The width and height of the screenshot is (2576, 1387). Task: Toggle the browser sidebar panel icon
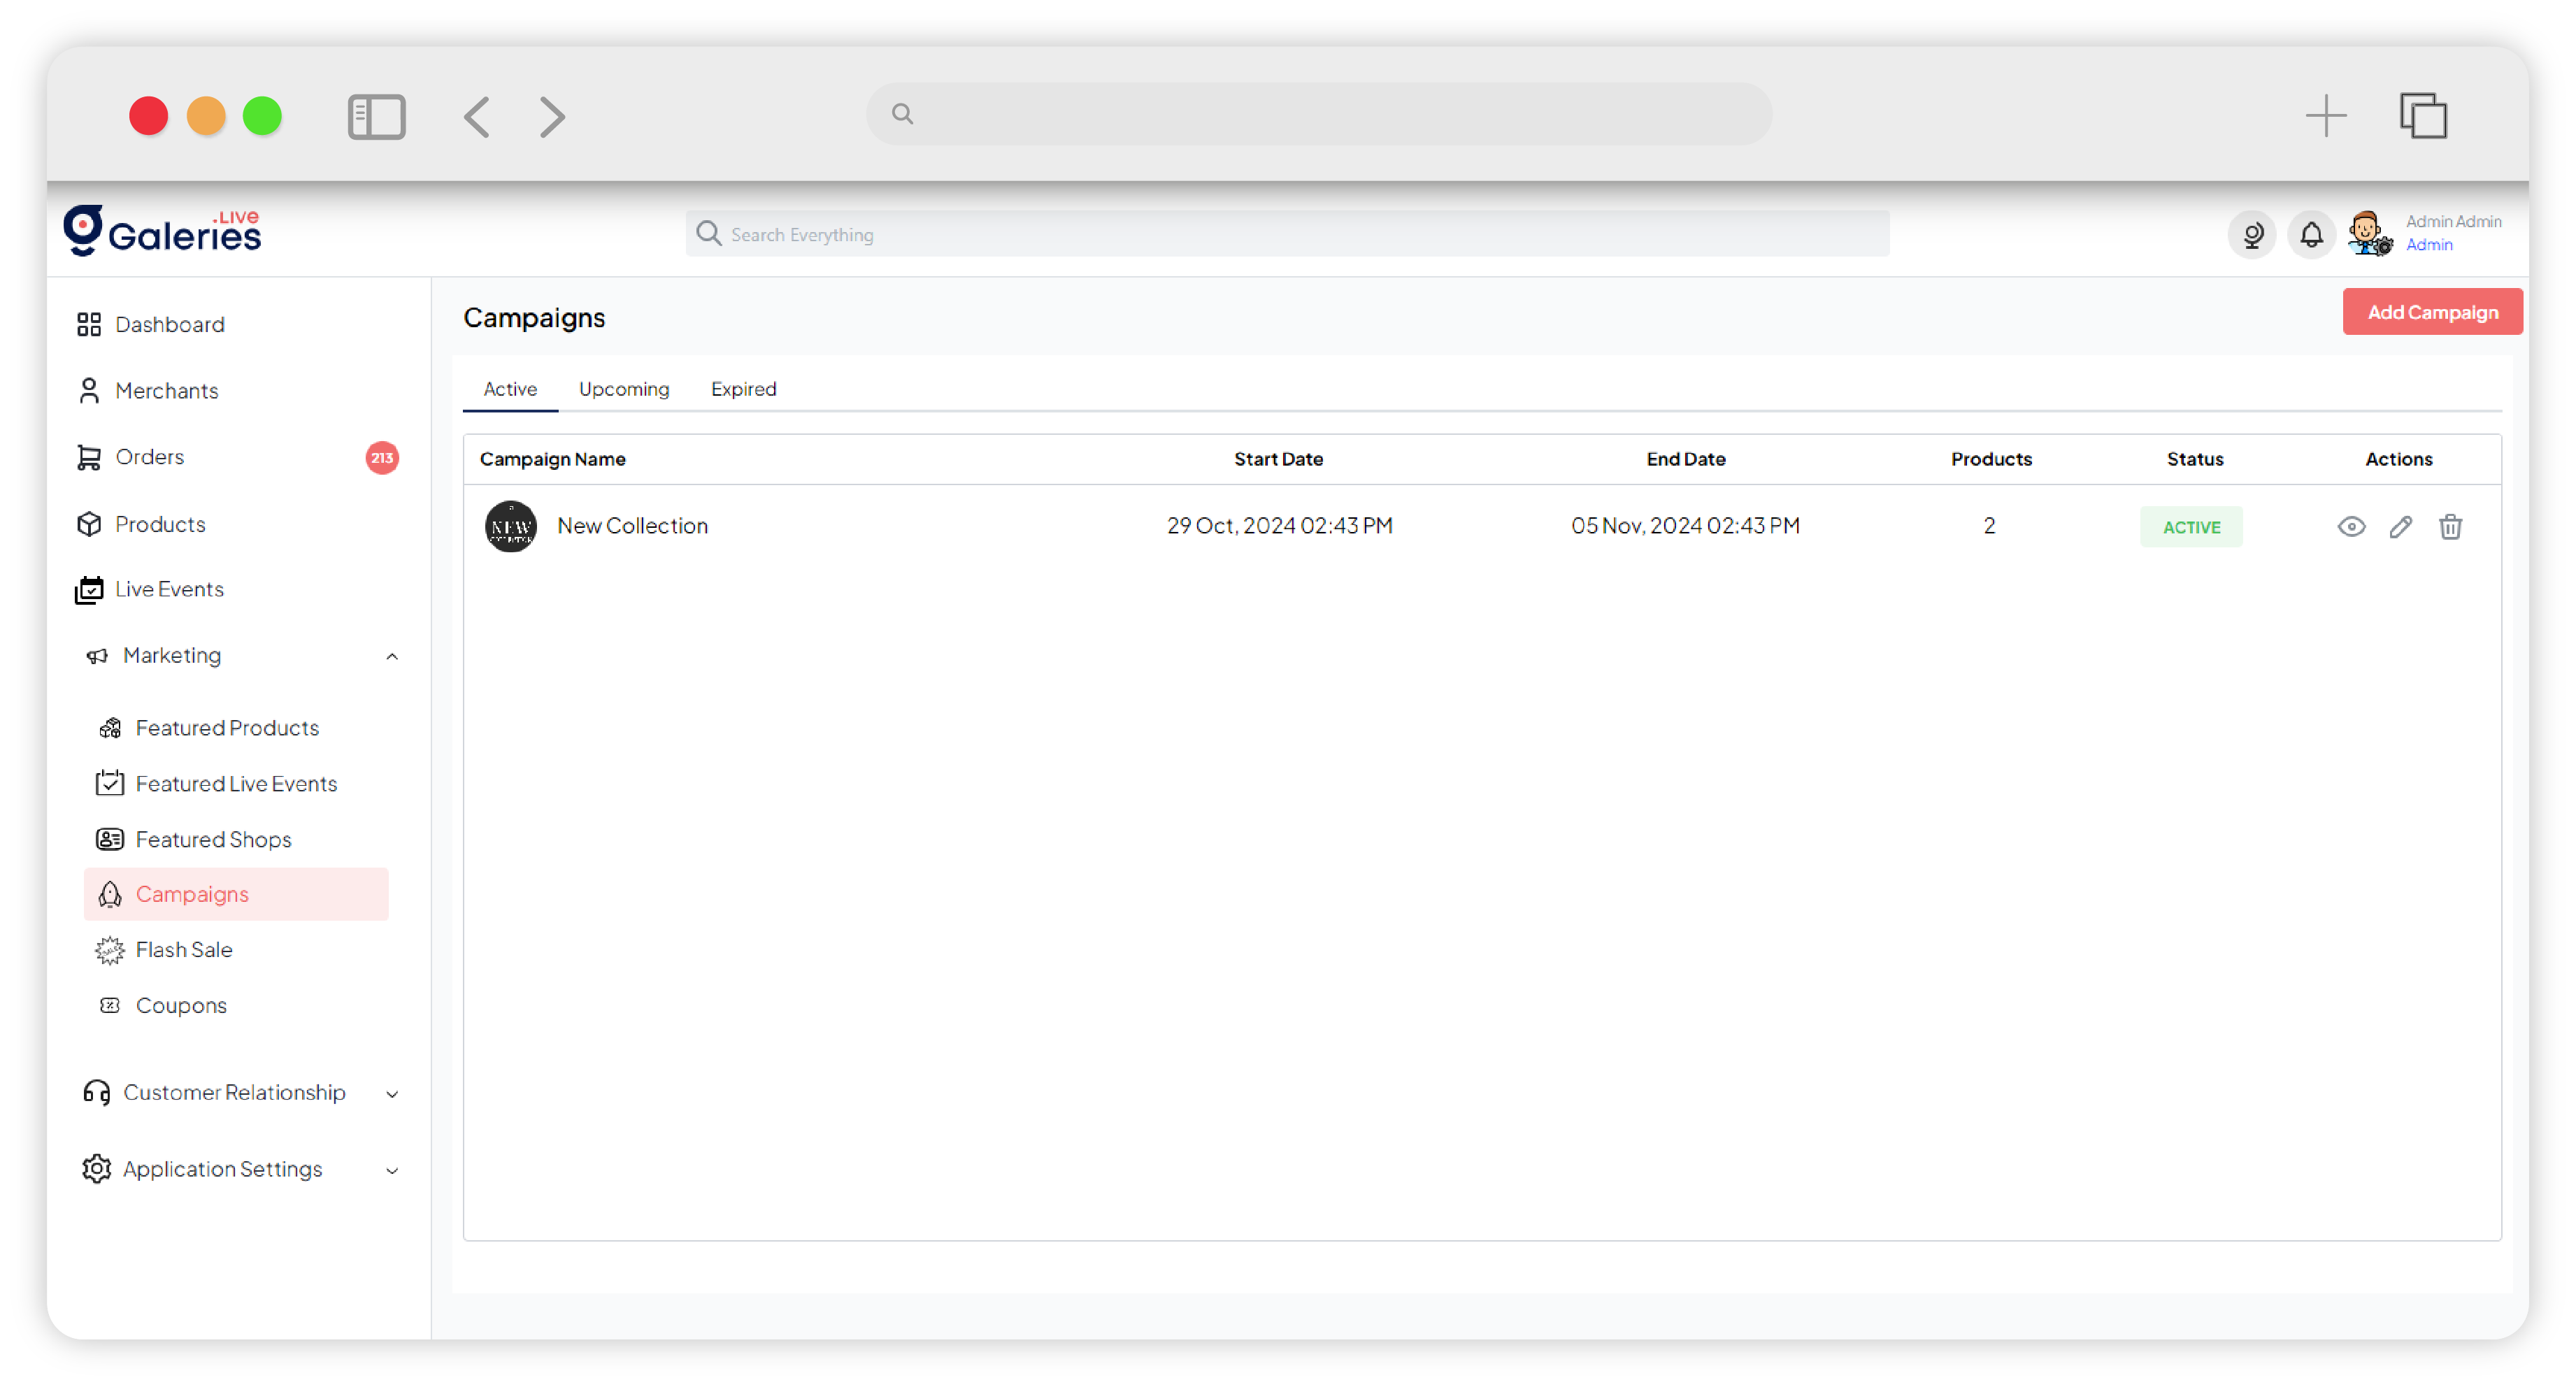pyautogui.click(x=376, y=117)
